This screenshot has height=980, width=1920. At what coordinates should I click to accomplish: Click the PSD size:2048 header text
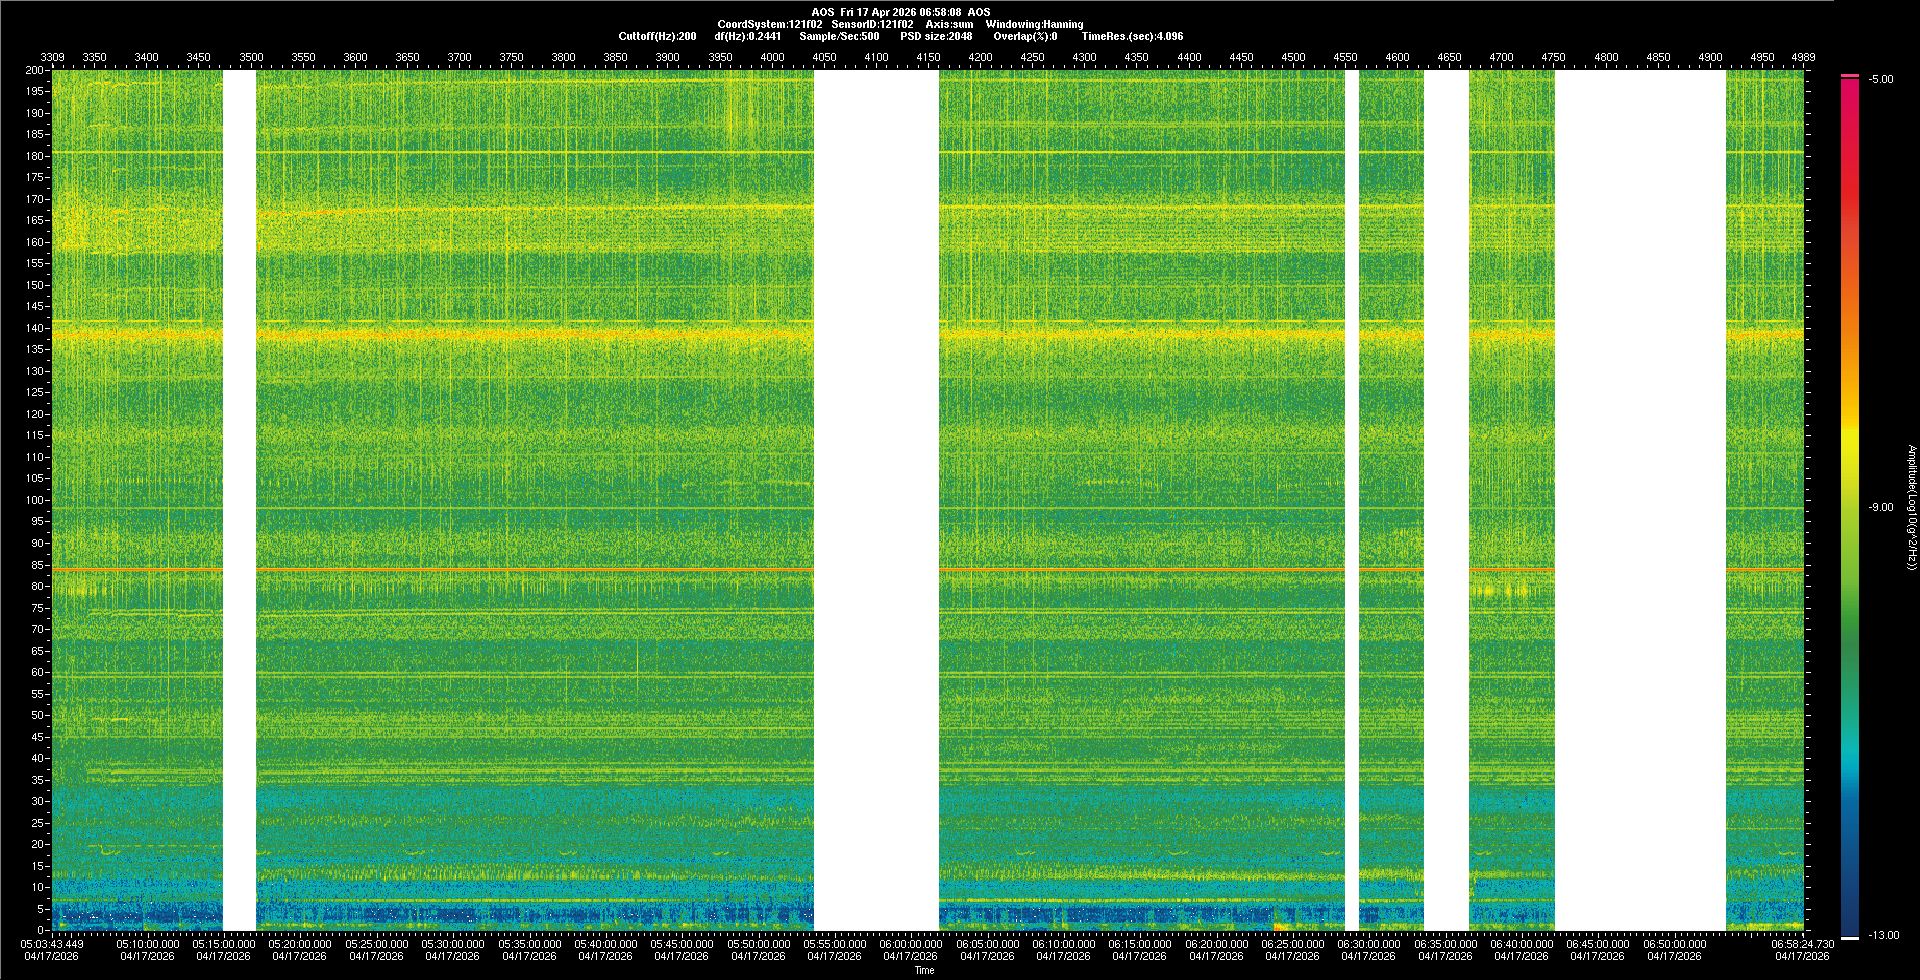[935, 36]
